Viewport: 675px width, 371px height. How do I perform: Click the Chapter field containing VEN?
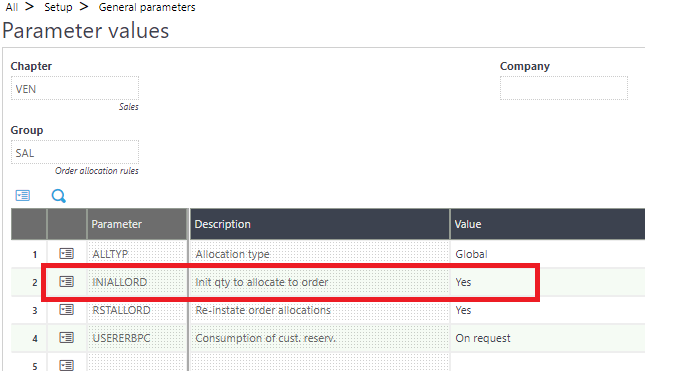[75, 89]
